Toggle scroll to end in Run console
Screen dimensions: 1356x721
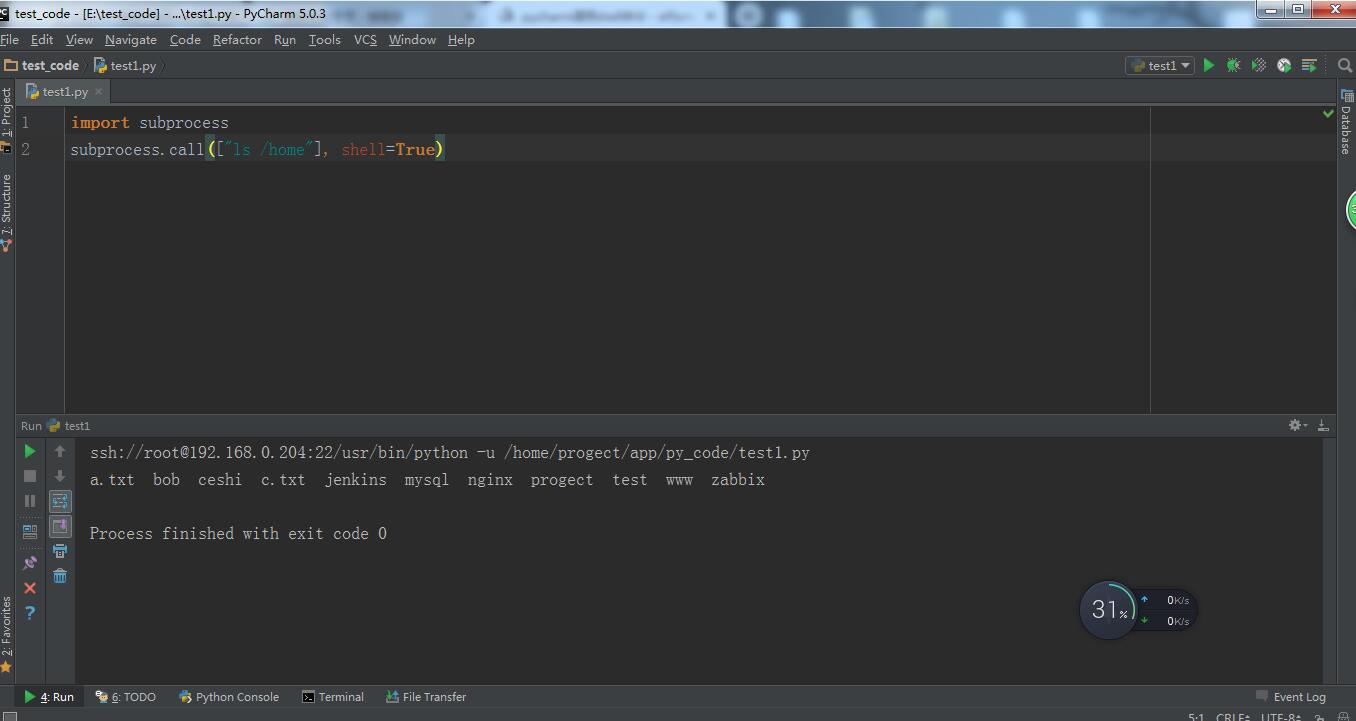pyautogui.click(x=60, y=526)
